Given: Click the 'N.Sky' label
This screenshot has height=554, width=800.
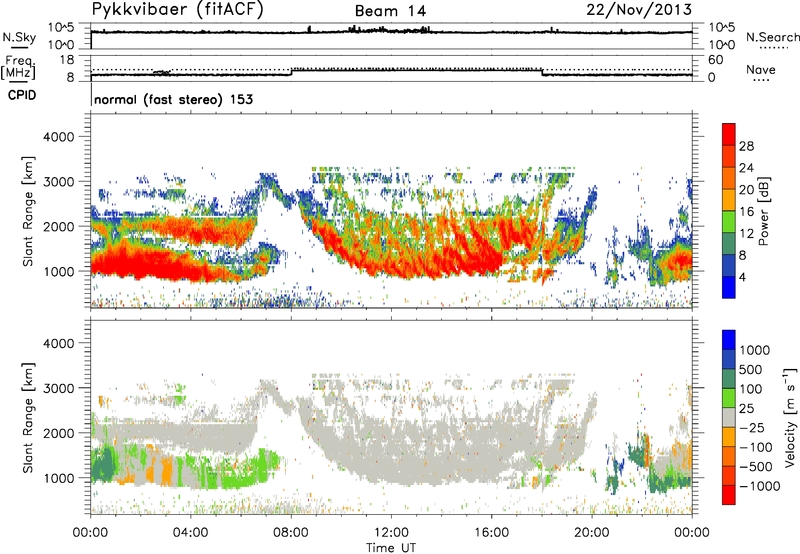Looking at the screenshot, I should click(x=19, y=38).
